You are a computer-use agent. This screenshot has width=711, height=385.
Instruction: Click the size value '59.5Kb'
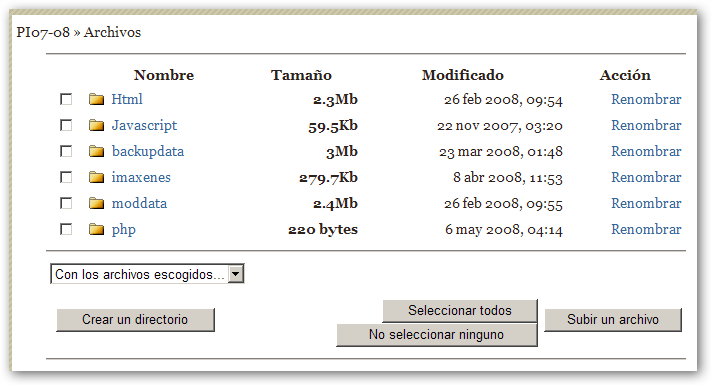pos(333,126)
